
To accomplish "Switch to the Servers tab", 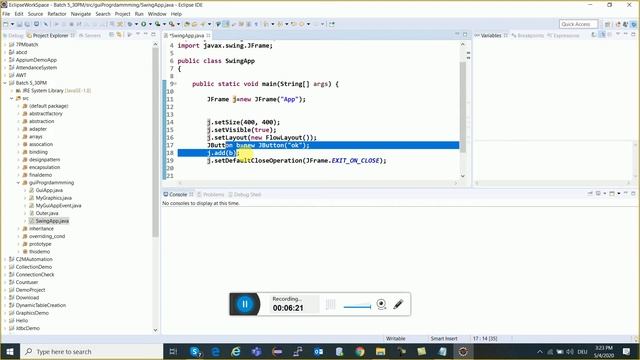I will tap(90, 36).
